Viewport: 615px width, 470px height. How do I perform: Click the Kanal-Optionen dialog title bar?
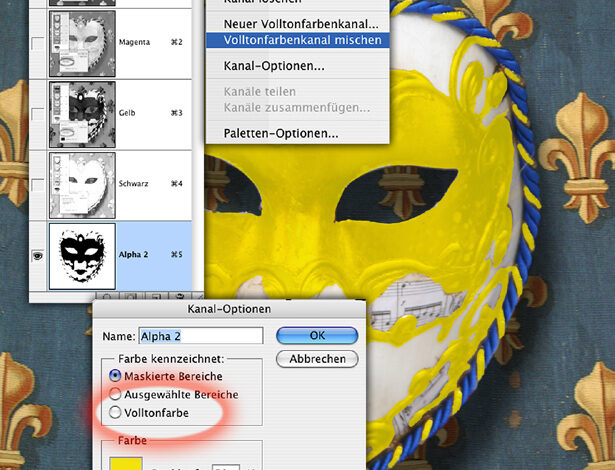coord(229,309)
